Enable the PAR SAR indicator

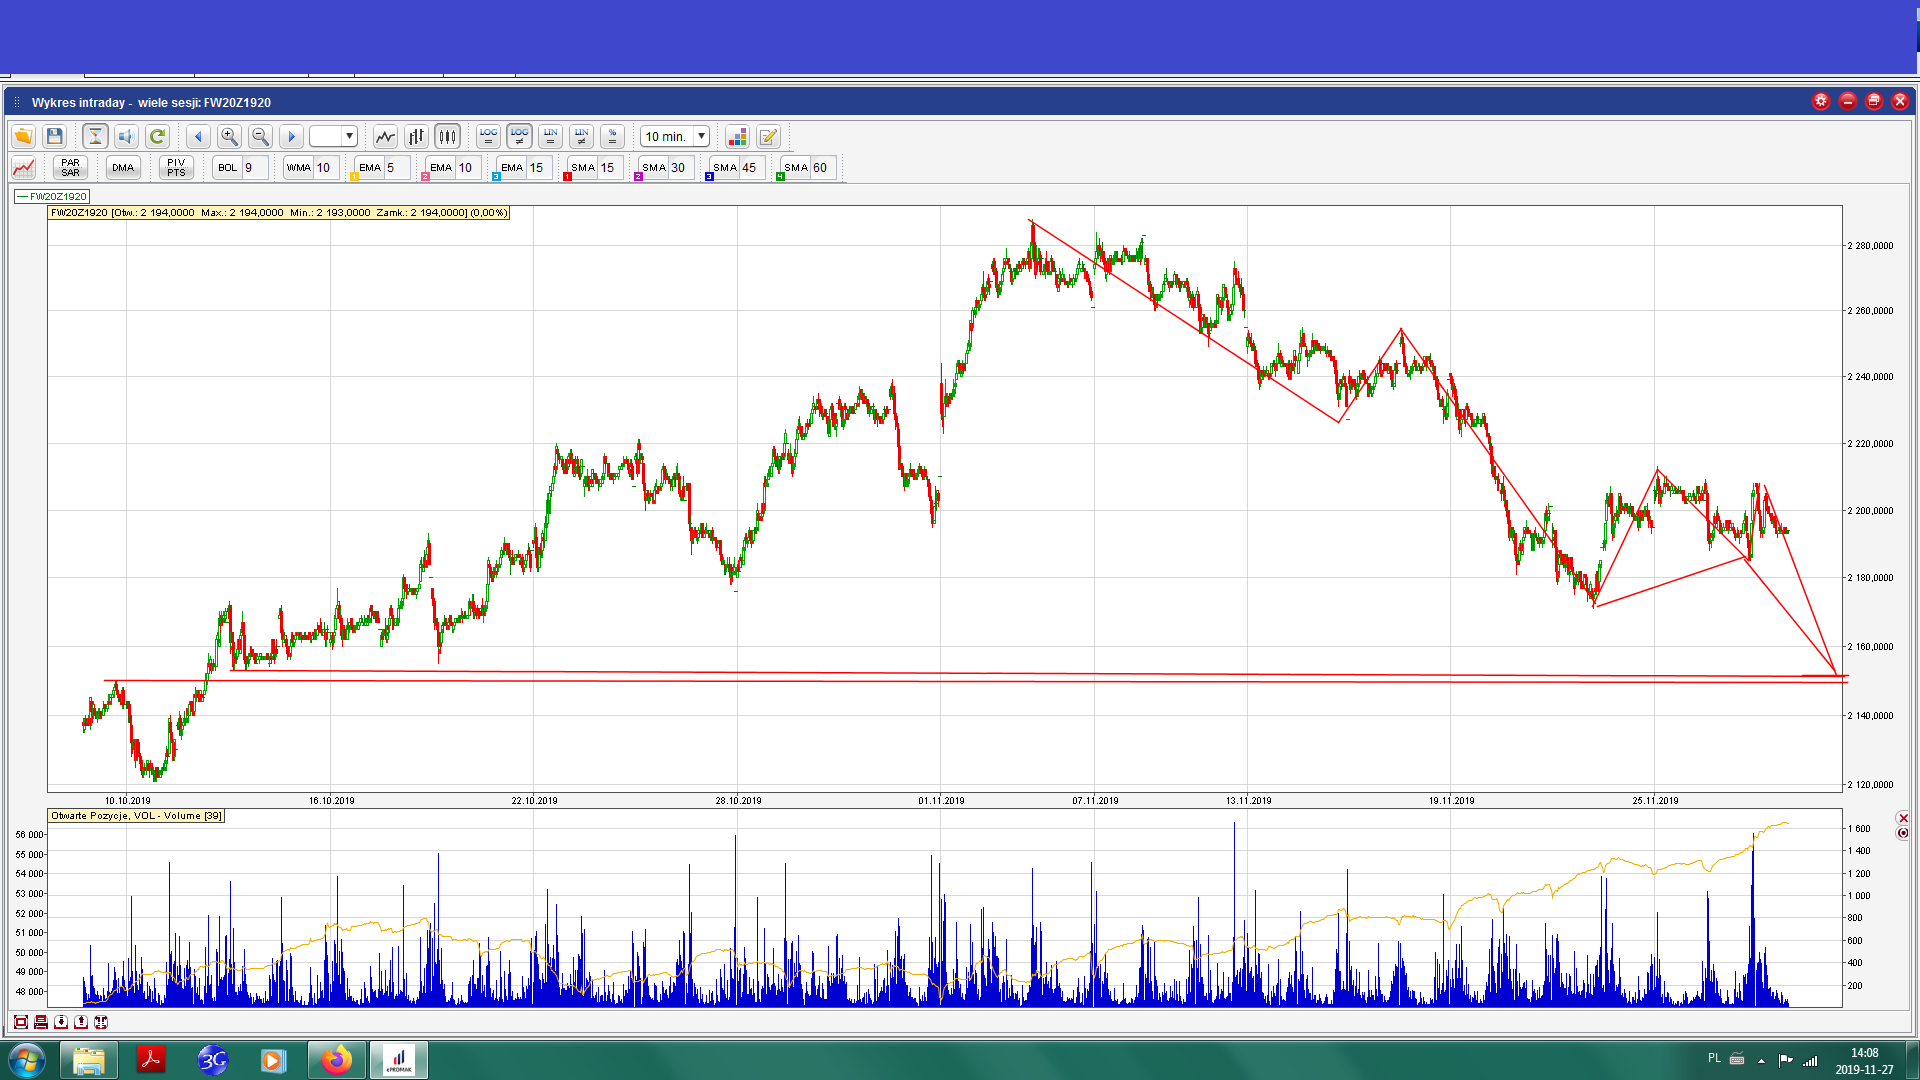pyautogui.click(x=70, y=167)
